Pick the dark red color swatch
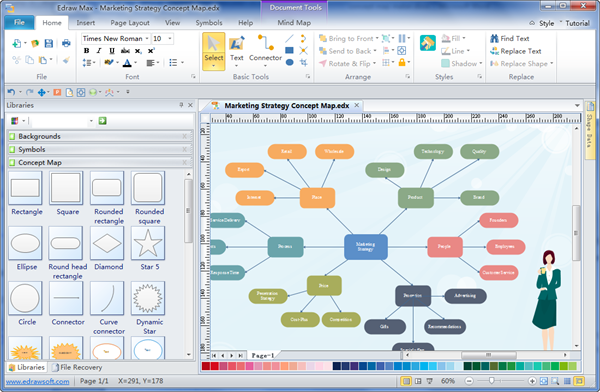Image resolution: width=600 pixels, height=392 pixels. 205,366
